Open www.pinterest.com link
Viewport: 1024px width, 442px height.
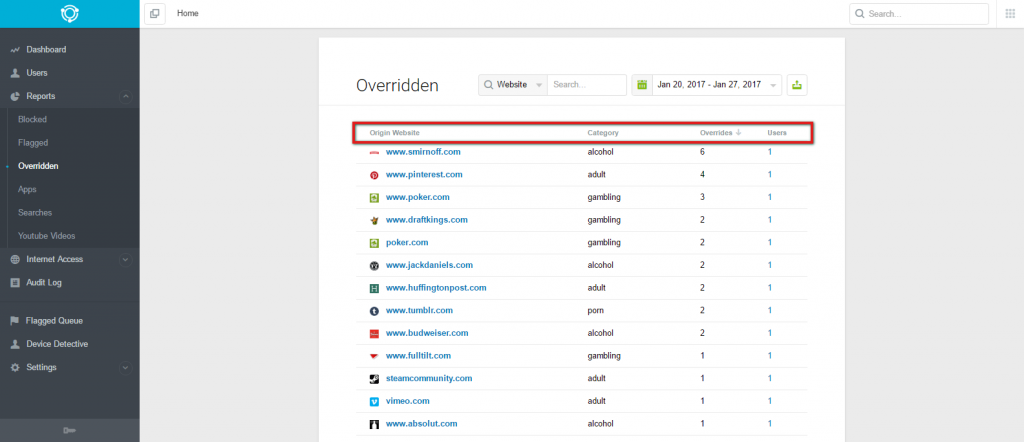pyautogui.click(x=424, y=174)
